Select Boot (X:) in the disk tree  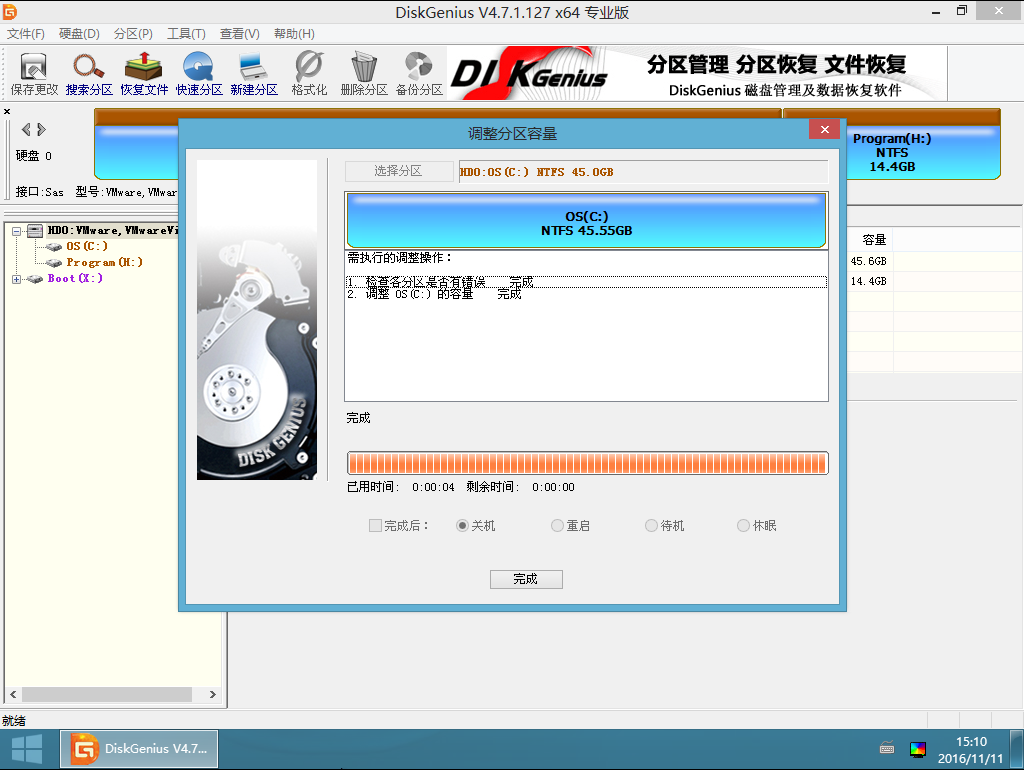[x=75, y=279]
